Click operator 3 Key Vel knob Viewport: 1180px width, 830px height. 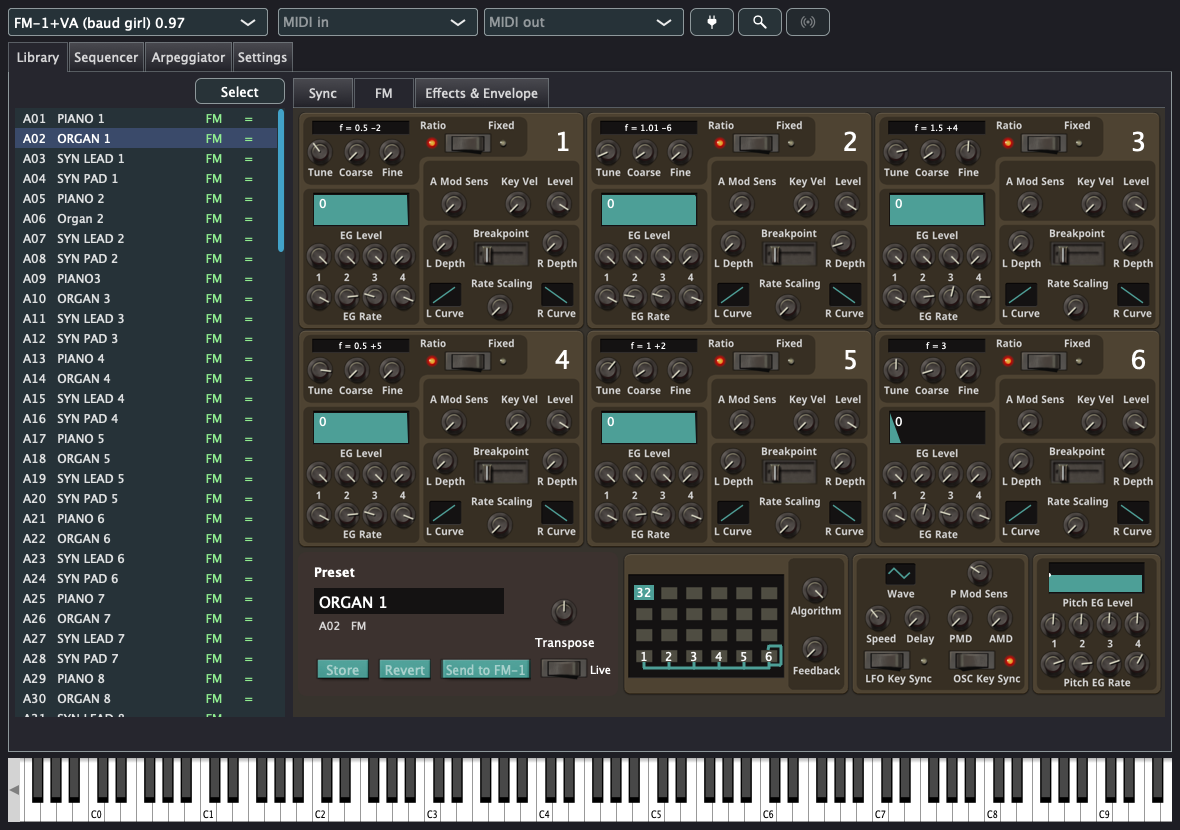(x=1093, y=204)
